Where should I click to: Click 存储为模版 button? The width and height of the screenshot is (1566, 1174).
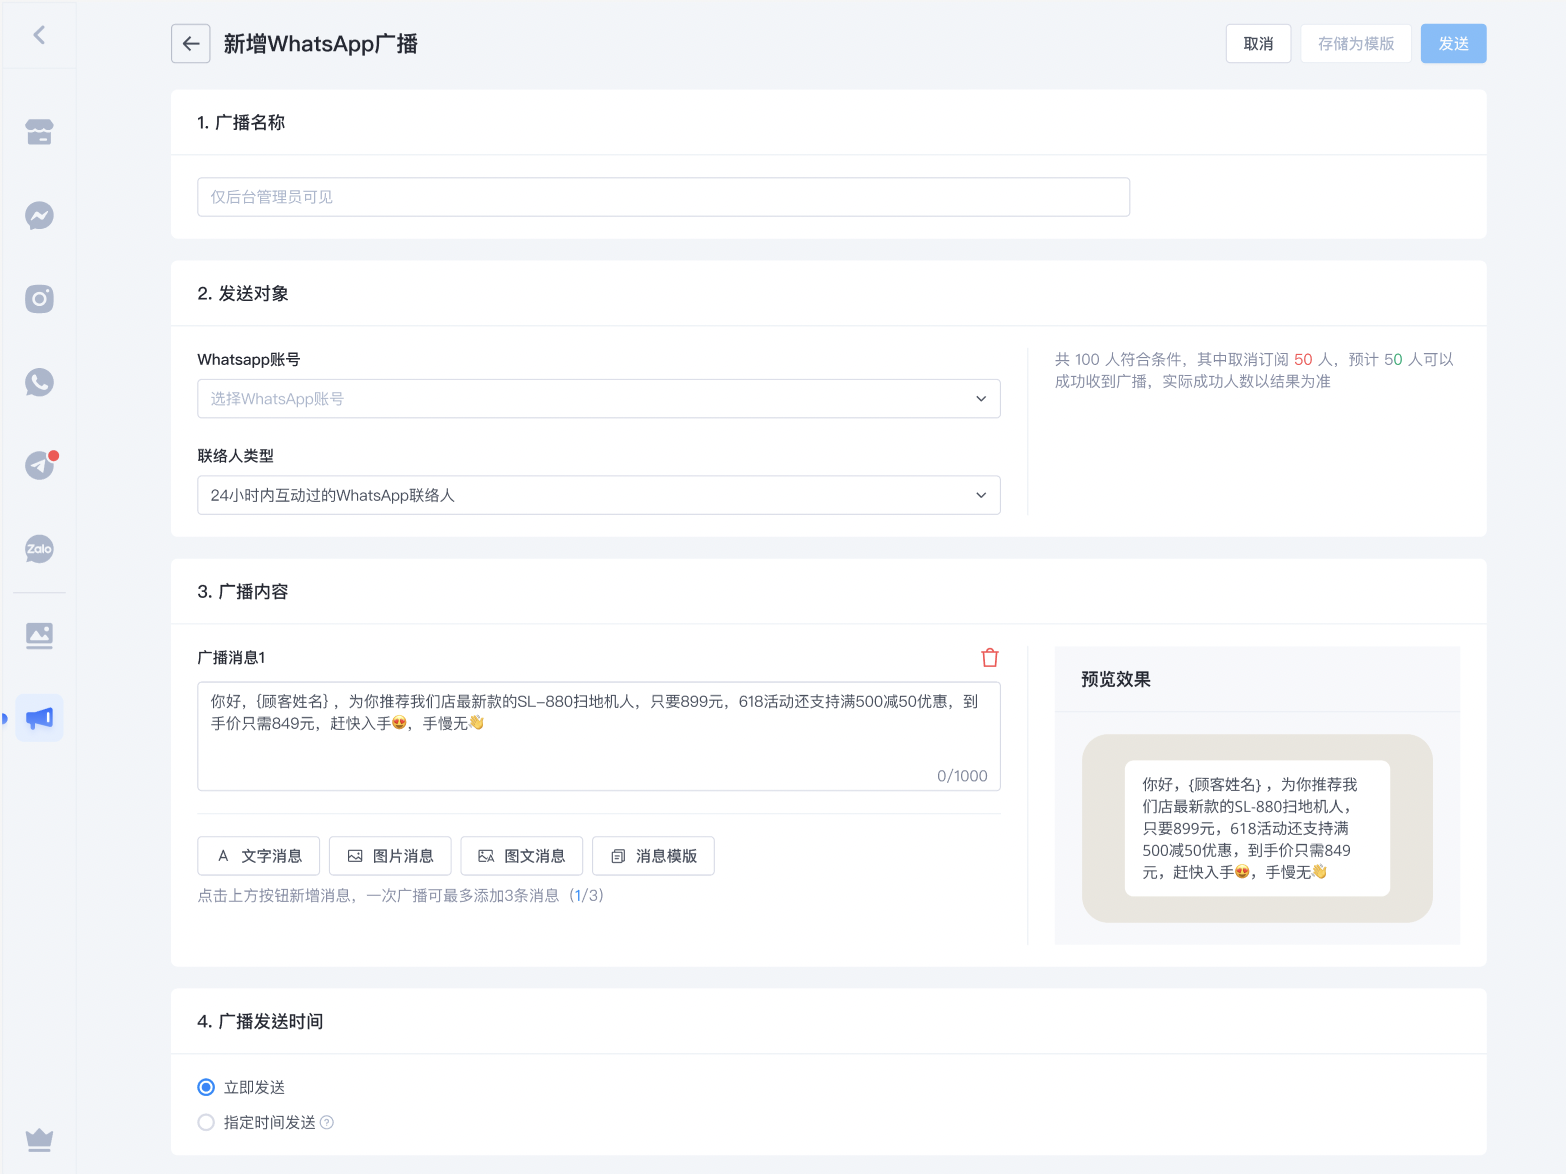[1356, 44]
